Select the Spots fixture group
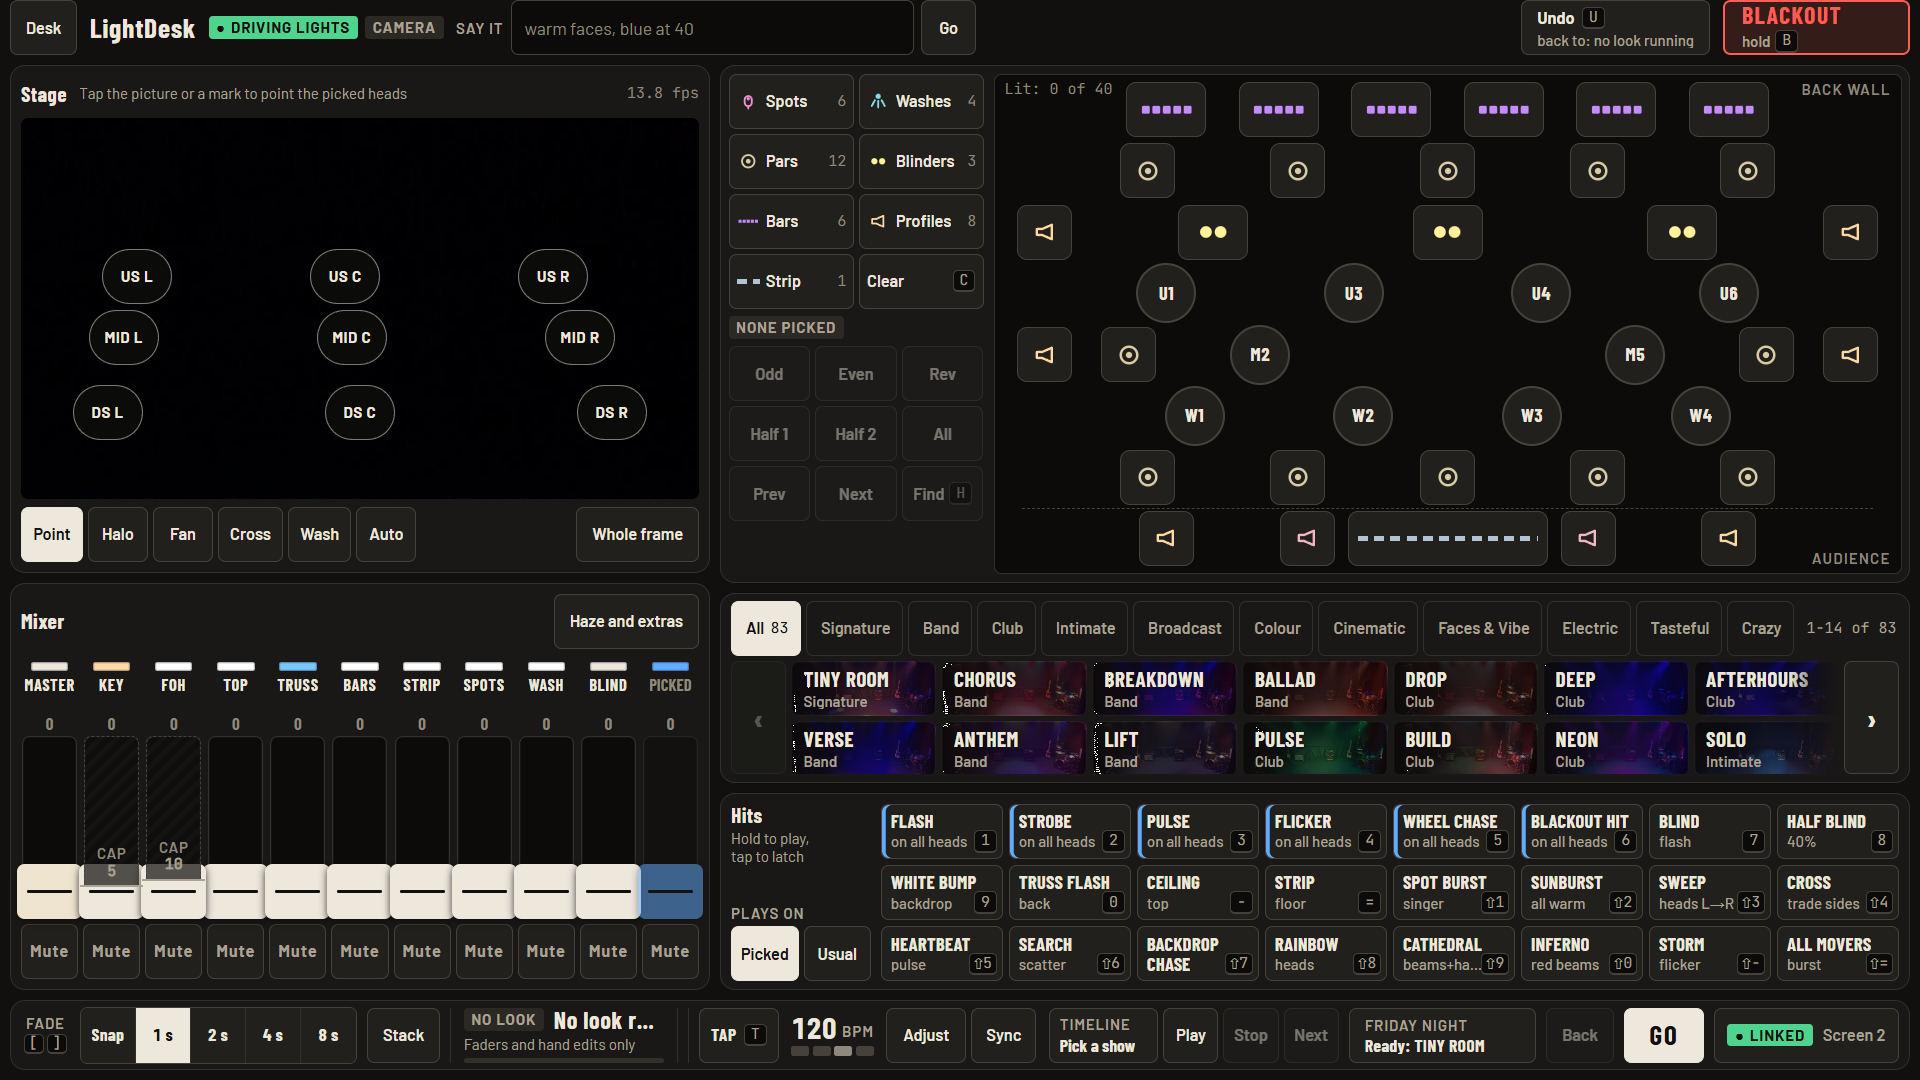The image size is (1920, 1080). pyautogui.click(x=791, y=101)
